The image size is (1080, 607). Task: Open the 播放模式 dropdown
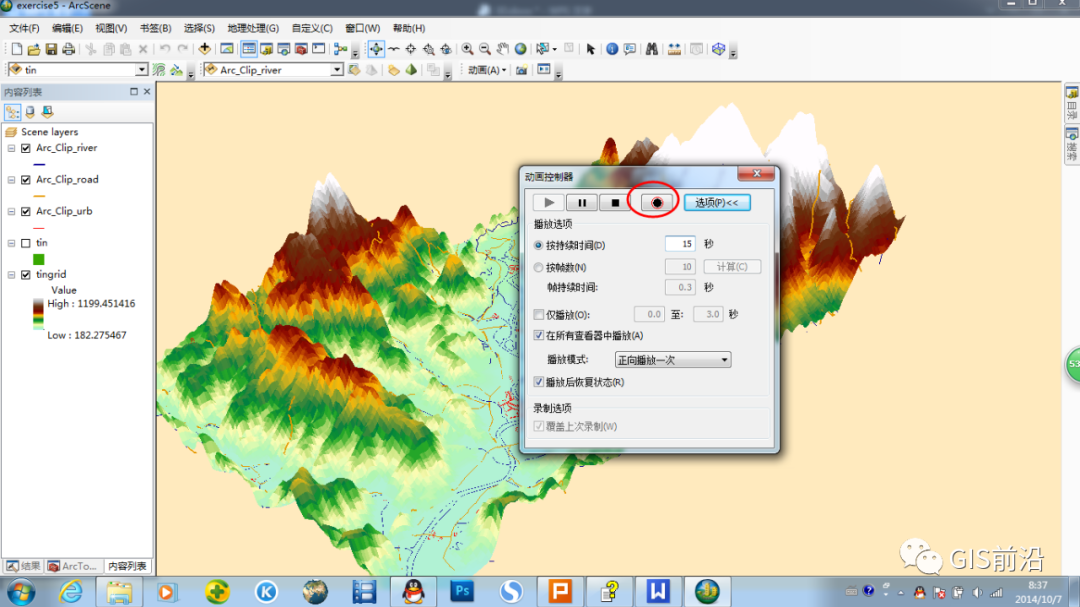(672, 360)
